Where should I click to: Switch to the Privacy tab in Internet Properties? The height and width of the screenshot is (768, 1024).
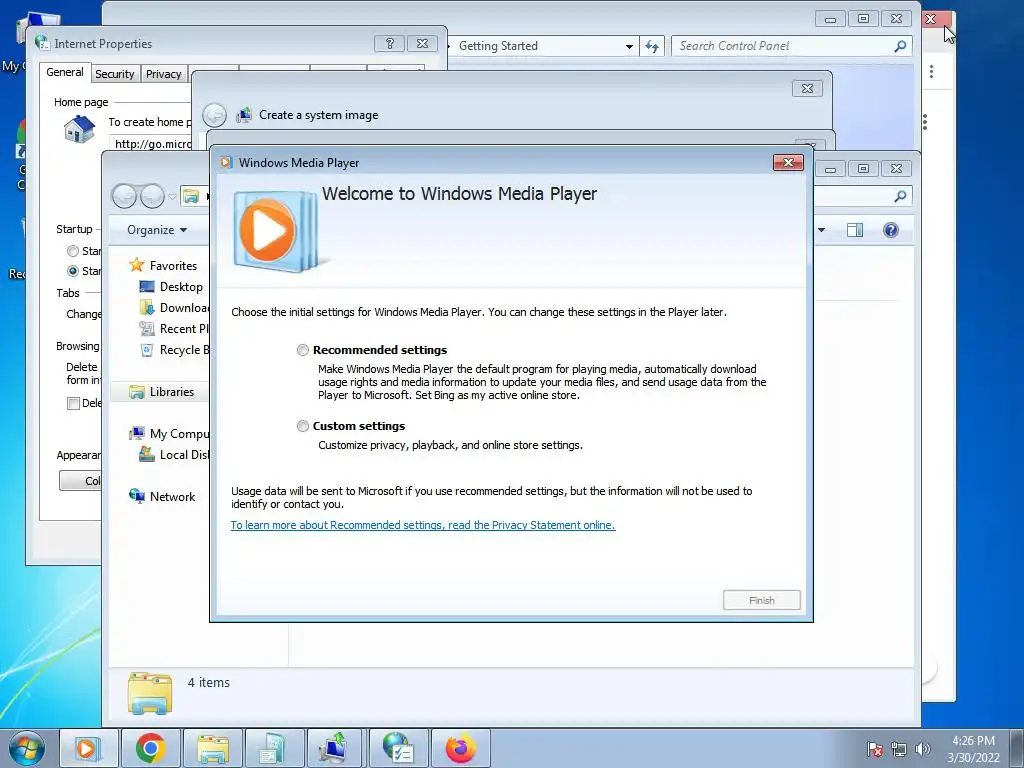click(x=163, y=74)
